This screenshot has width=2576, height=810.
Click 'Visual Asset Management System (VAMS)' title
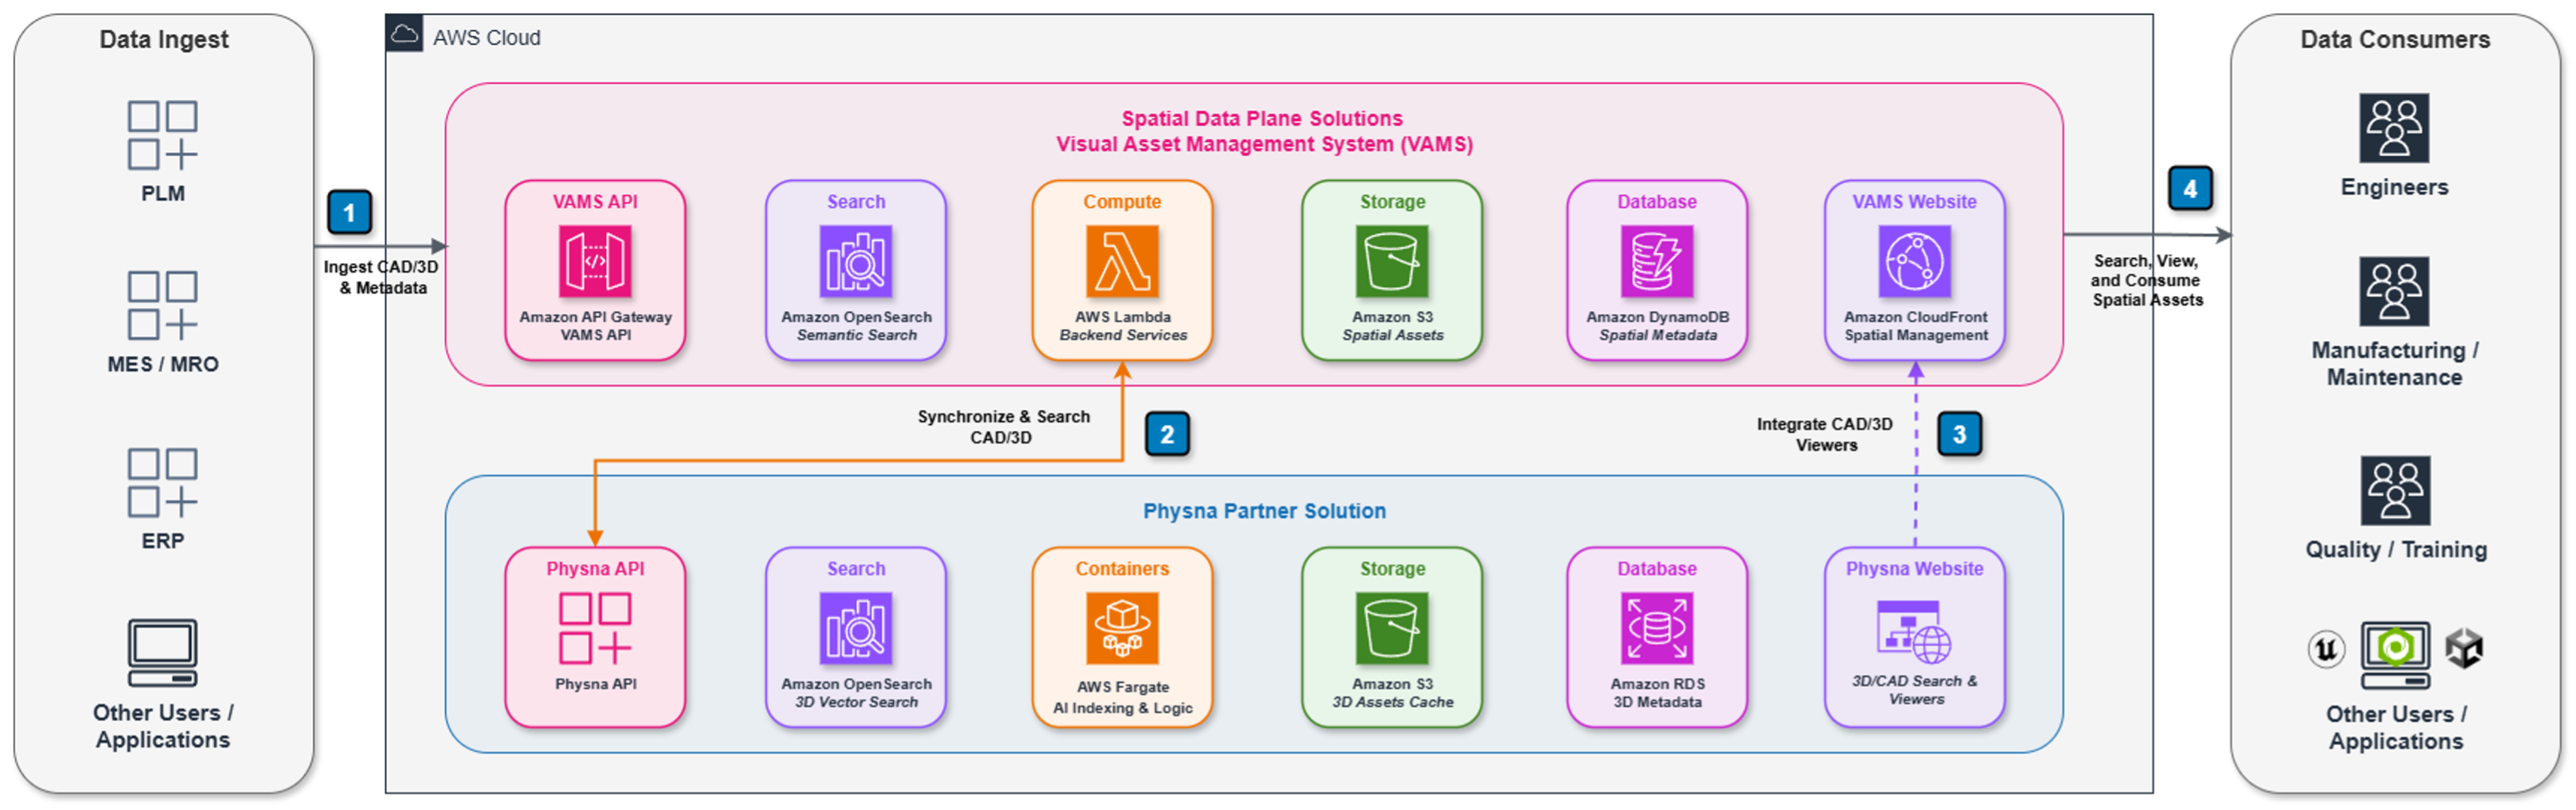pos(1264,144)
